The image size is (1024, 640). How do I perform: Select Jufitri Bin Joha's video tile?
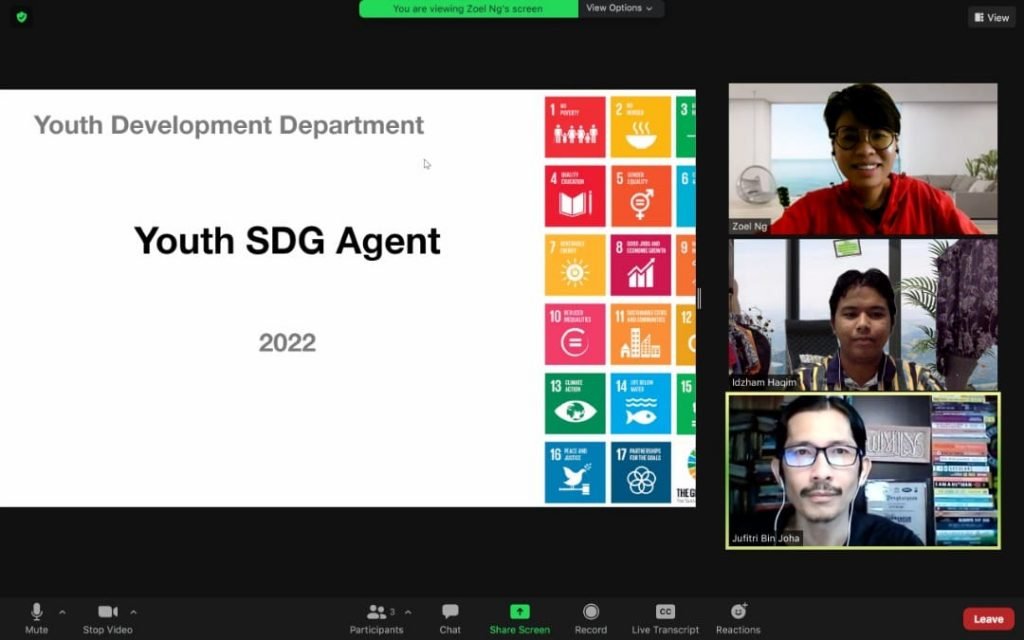(x=862, y=470)
